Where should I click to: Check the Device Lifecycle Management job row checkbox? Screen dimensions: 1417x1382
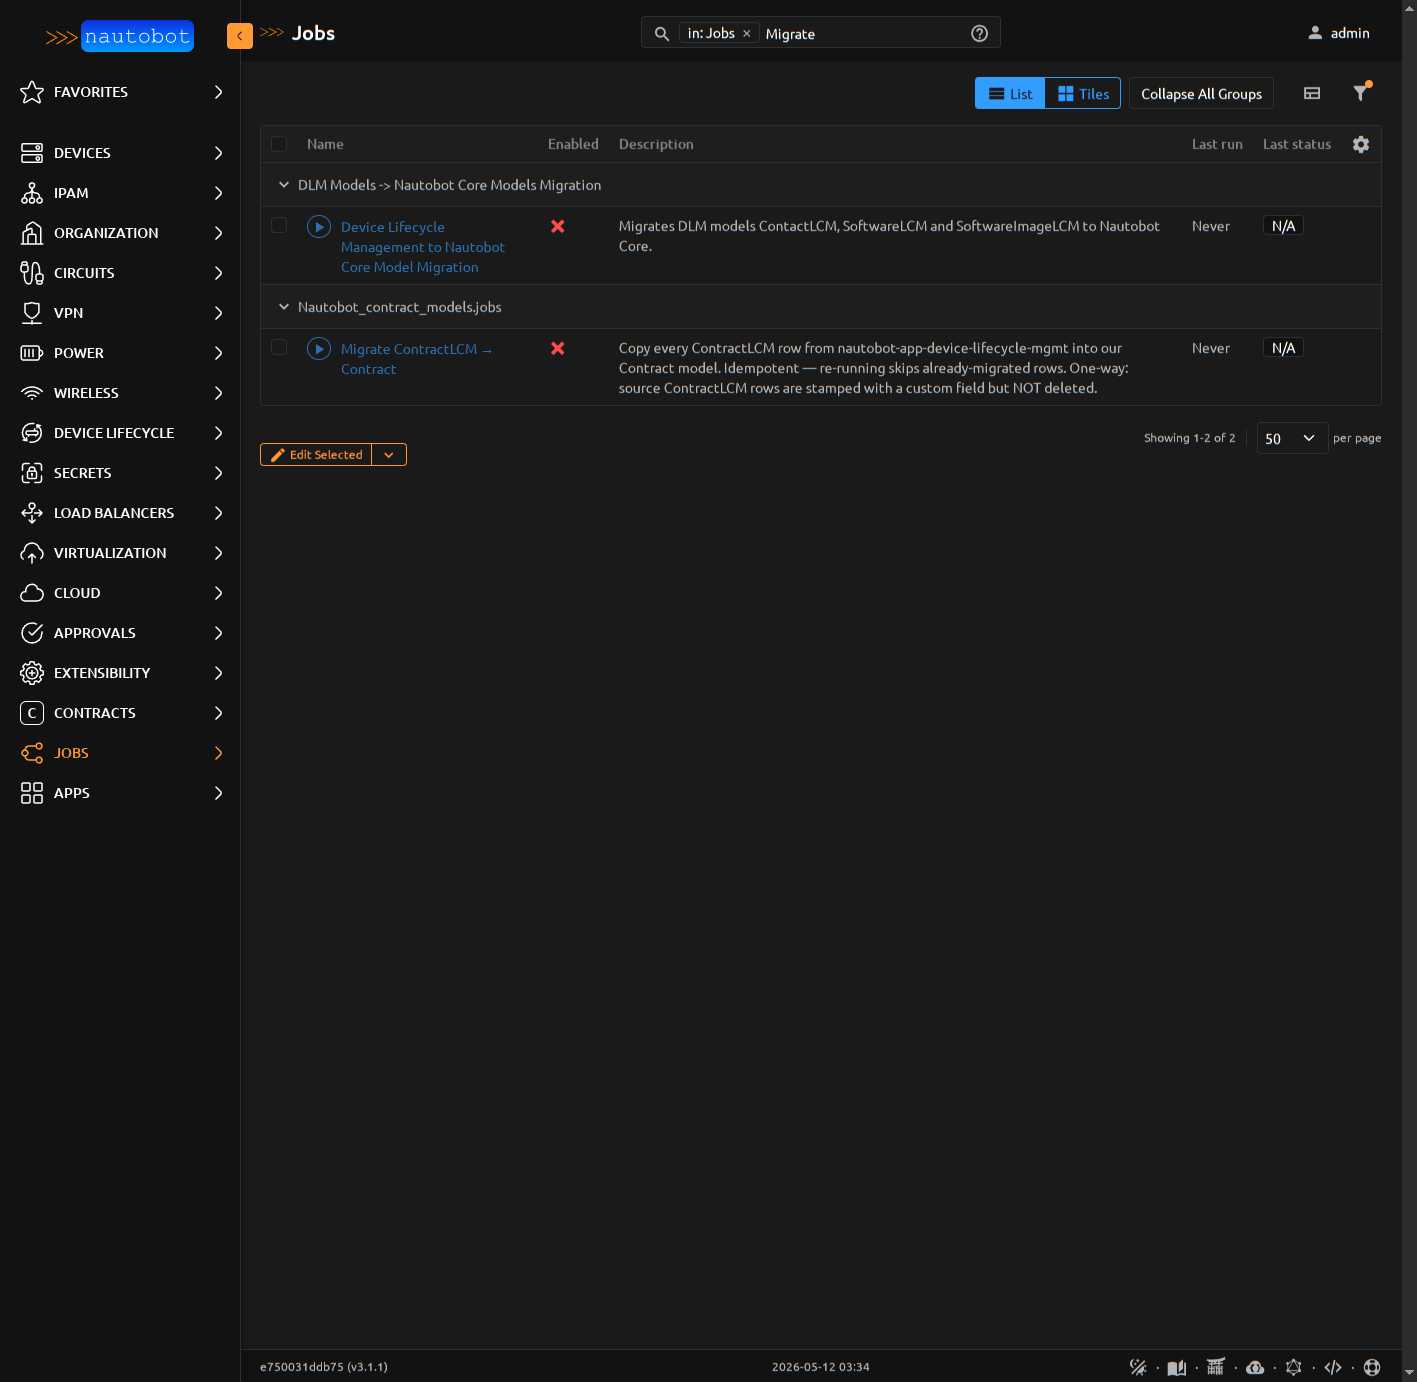pos(279,226)
